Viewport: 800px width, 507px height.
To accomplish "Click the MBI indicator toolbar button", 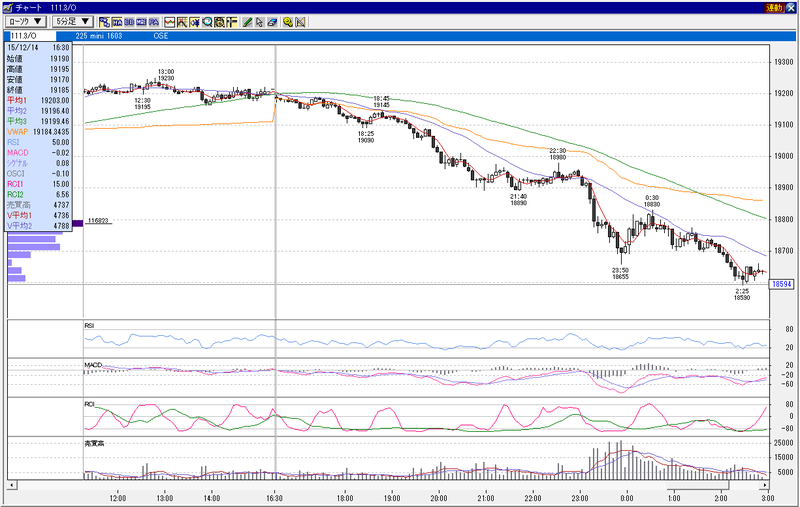I will tap(141, 22).
